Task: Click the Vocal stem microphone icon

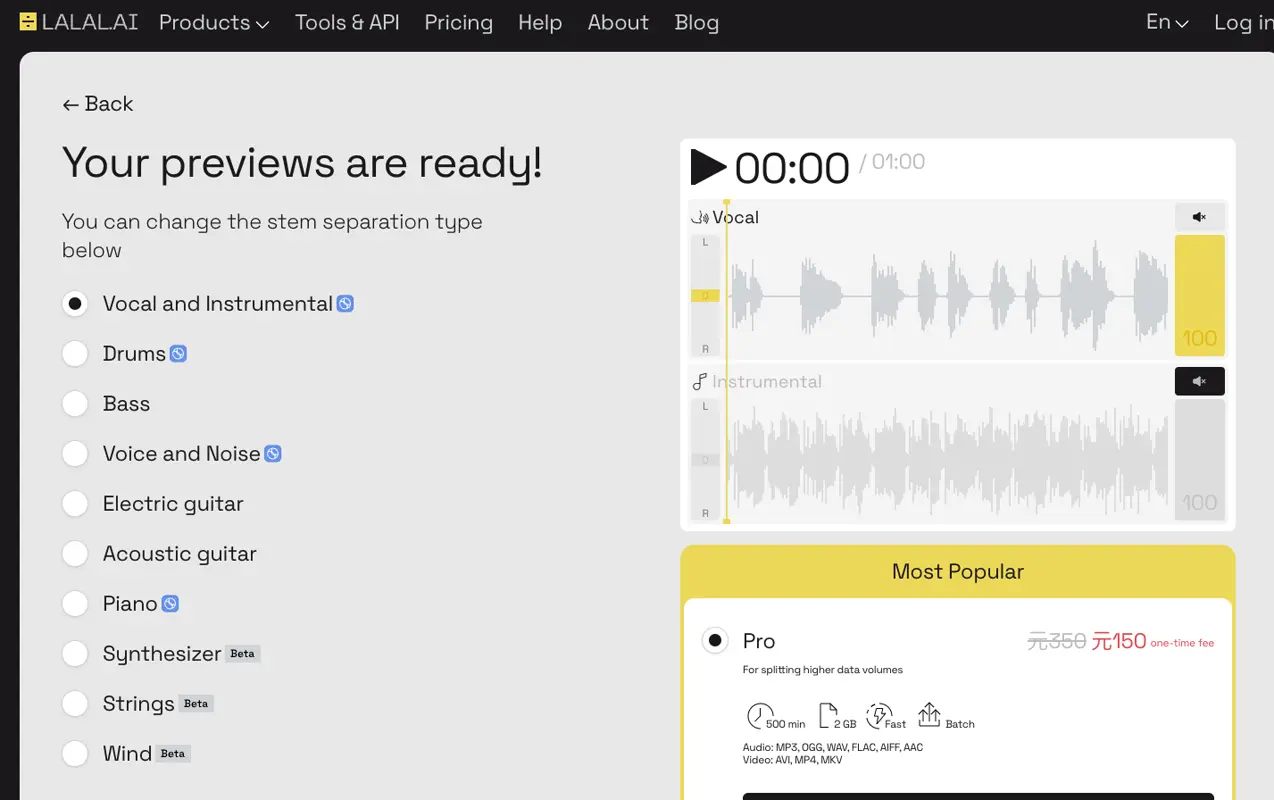Action: (700, 217)
